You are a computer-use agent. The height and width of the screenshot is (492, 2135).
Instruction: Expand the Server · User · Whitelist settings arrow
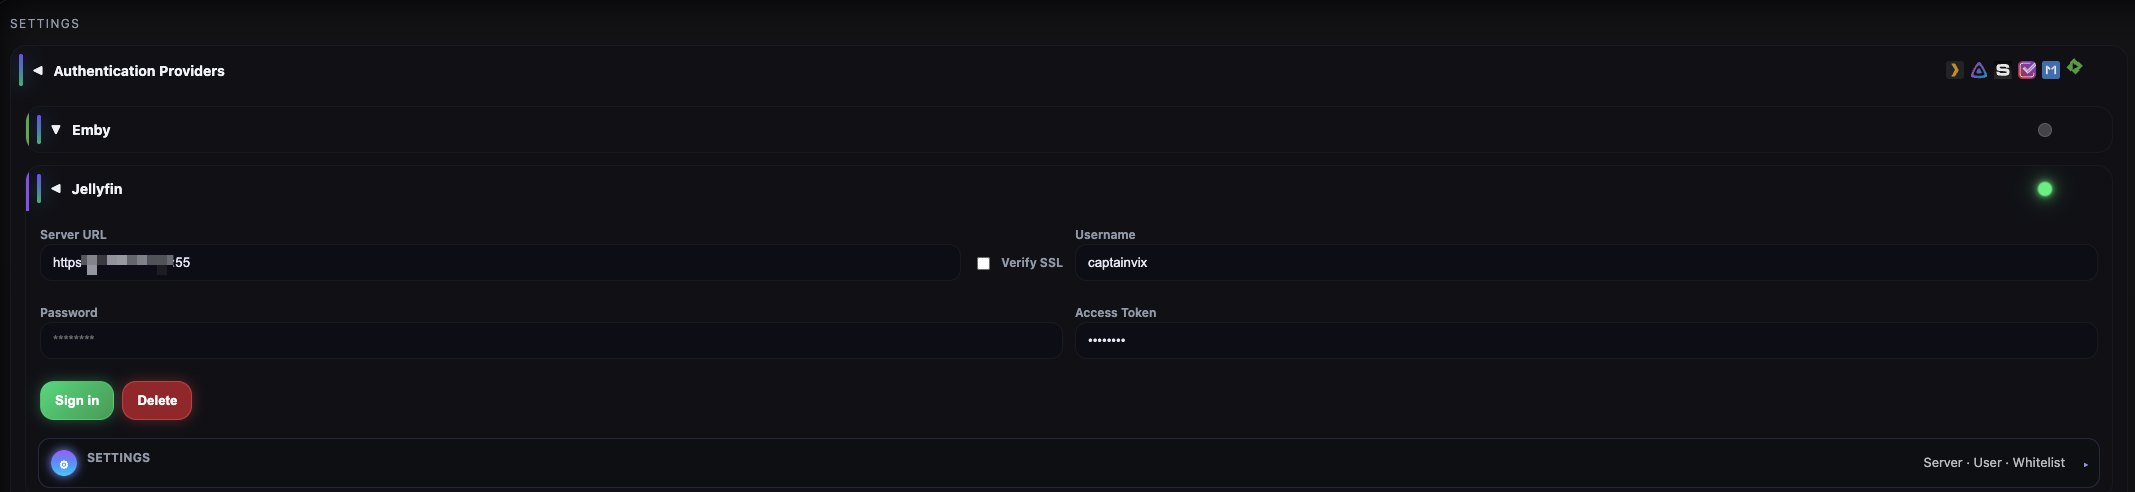2086,464
